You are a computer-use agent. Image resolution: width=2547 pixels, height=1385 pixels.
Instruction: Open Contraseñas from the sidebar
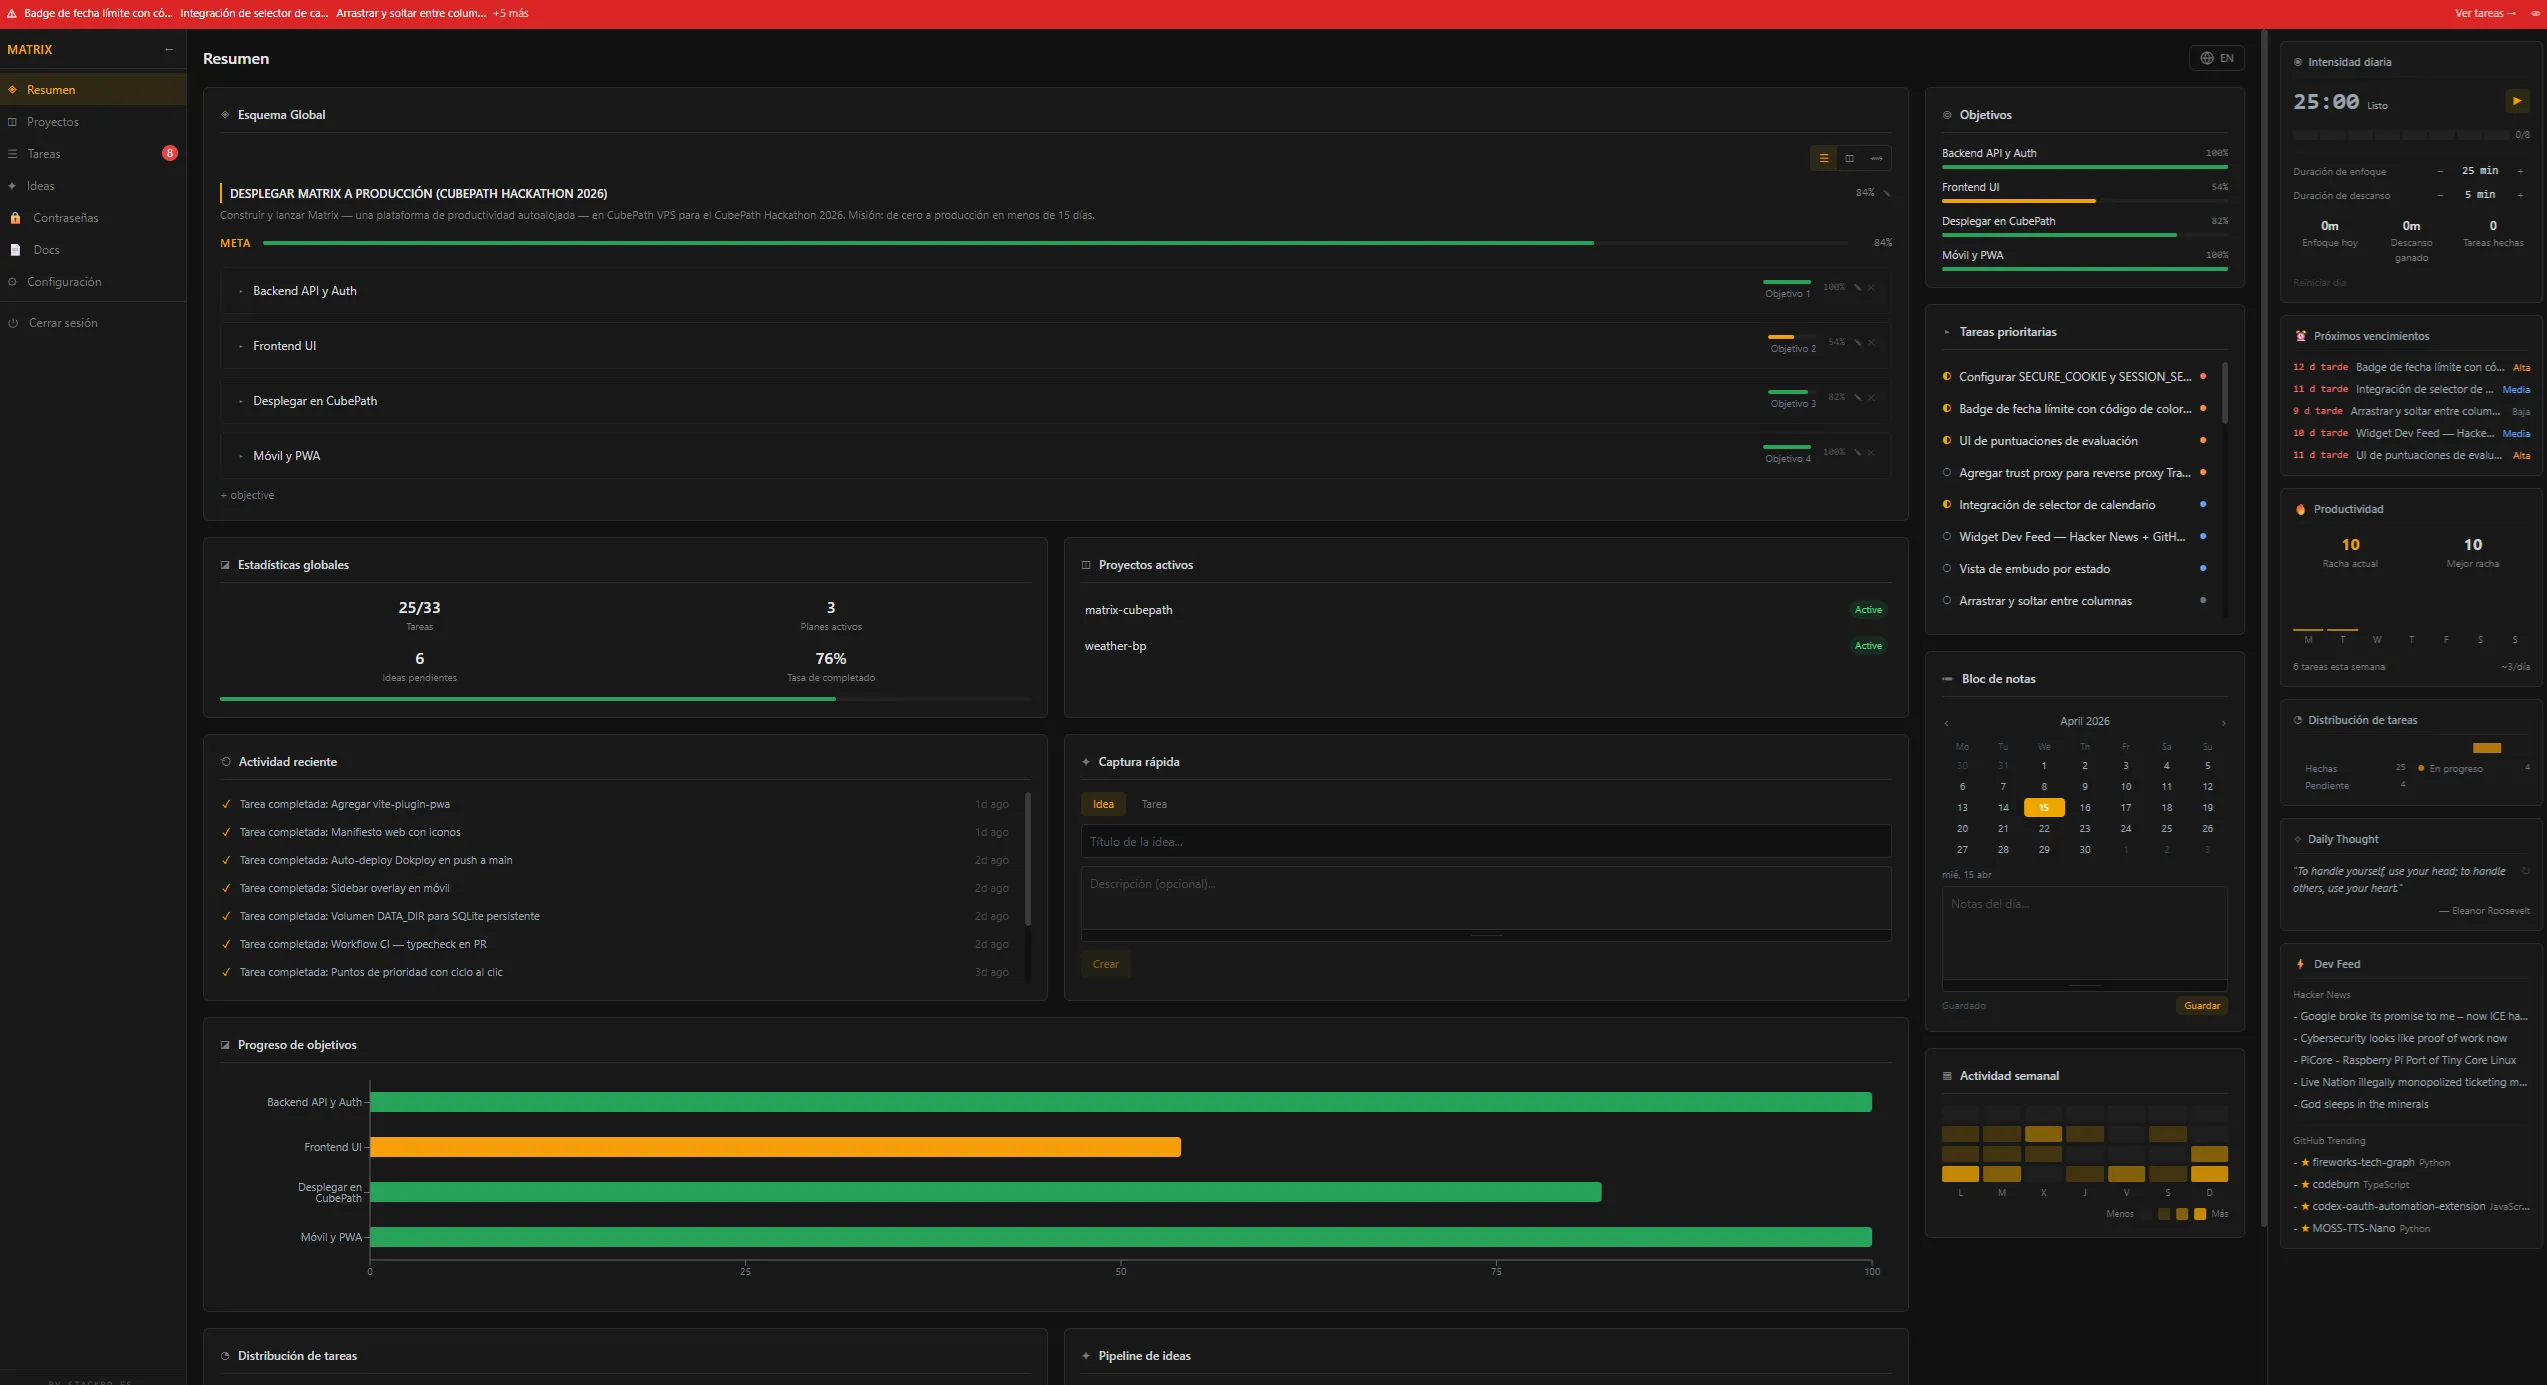pos(63,217)
